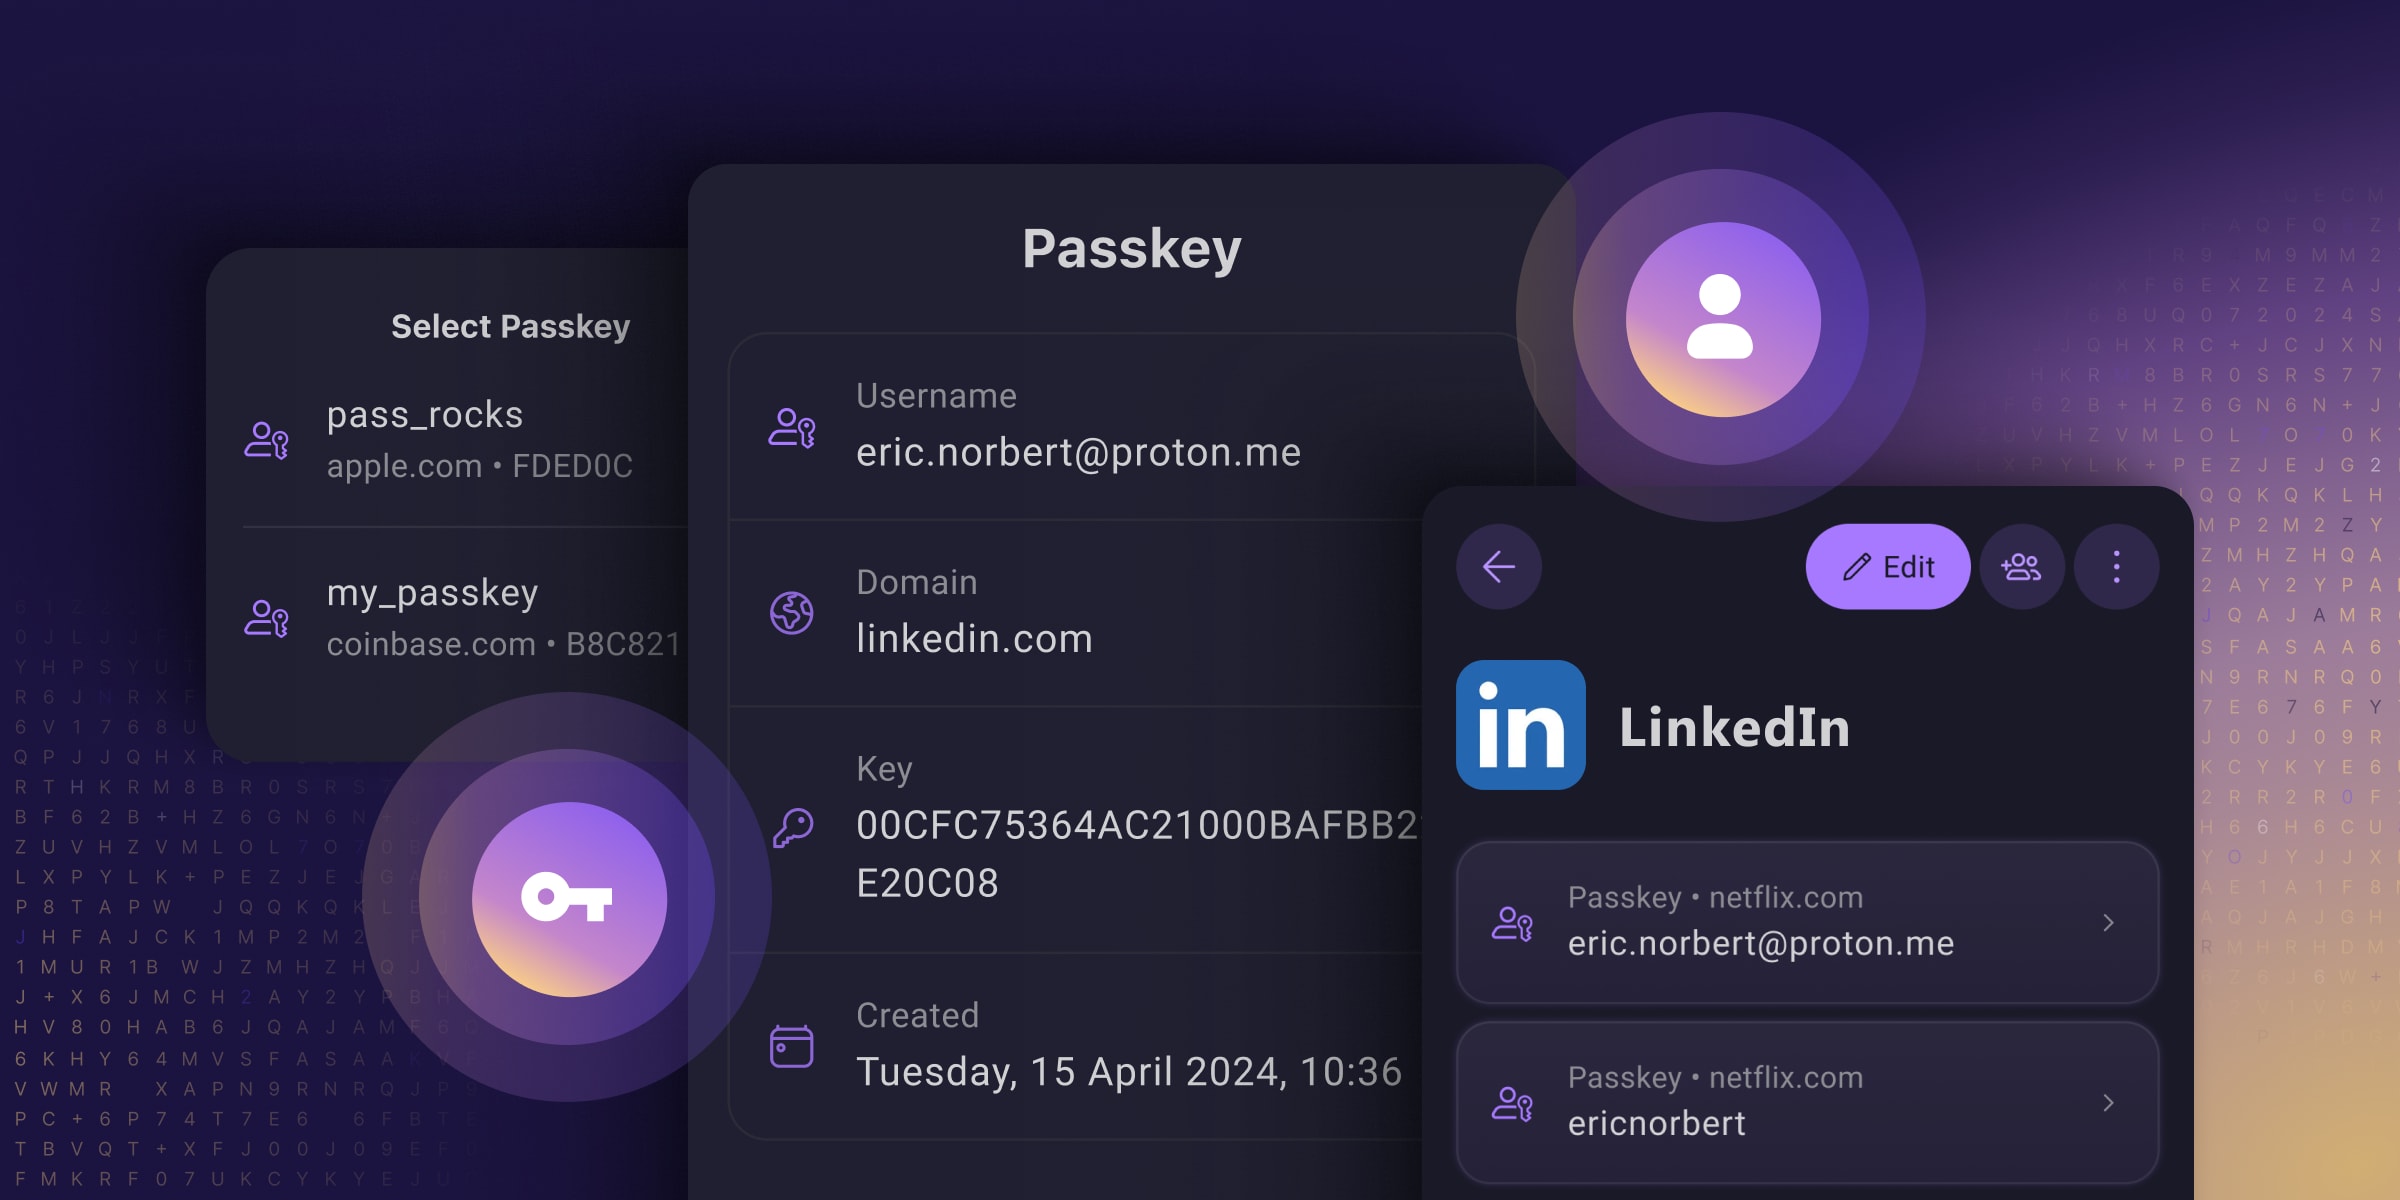Click the LinkedIn logo icon
The image size is (2400, 1200).
click(x=1520, y=725)
